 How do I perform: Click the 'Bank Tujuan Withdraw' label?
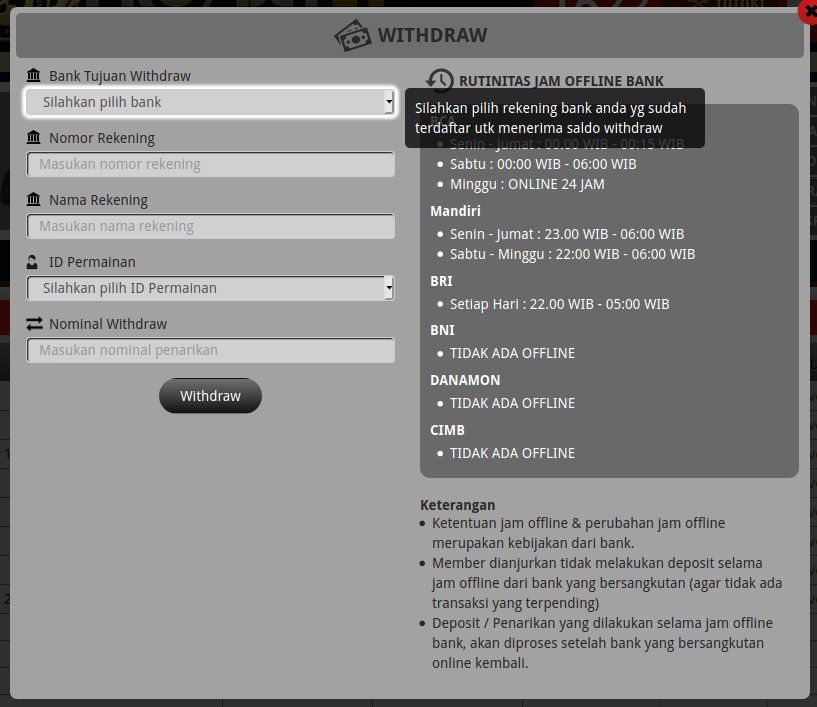[119, 76]
